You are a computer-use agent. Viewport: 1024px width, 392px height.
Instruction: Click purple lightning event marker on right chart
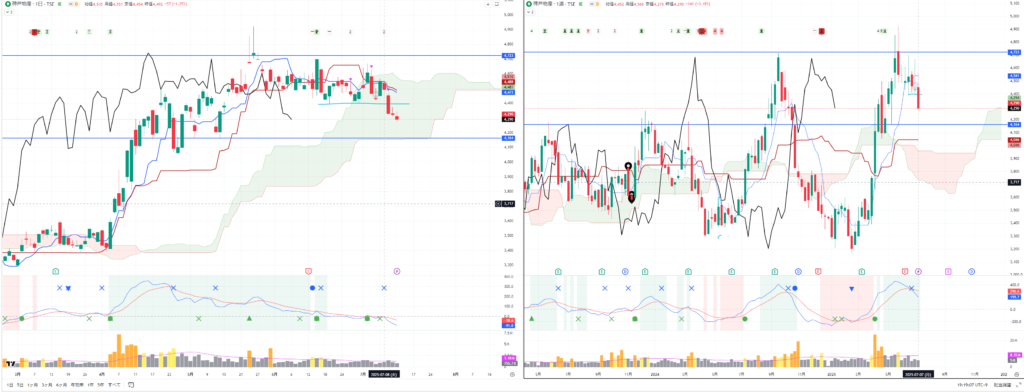918,271
